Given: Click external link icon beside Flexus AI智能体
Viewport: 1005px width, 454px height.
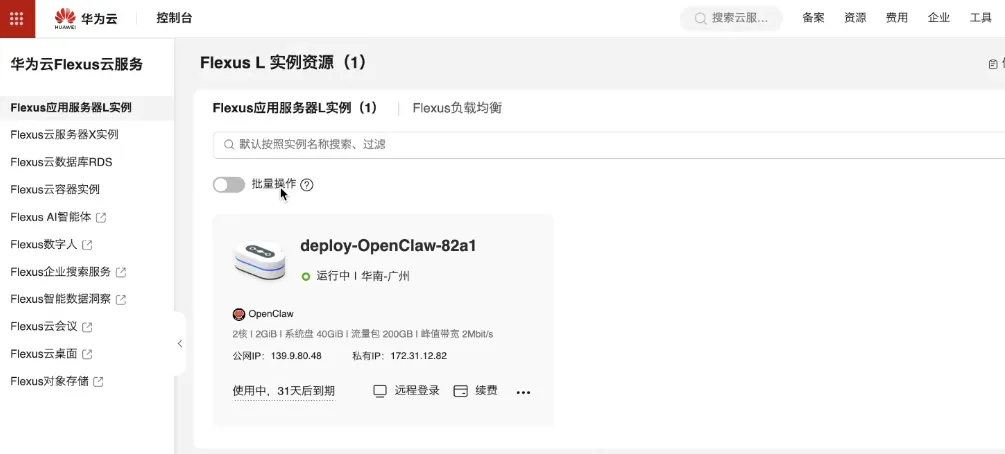Looking at the screenshot, I should coord(101,217).
